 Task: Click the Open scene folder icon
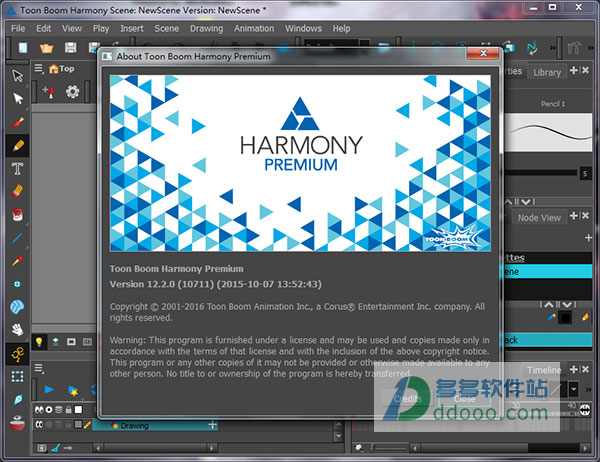(46, 48)
